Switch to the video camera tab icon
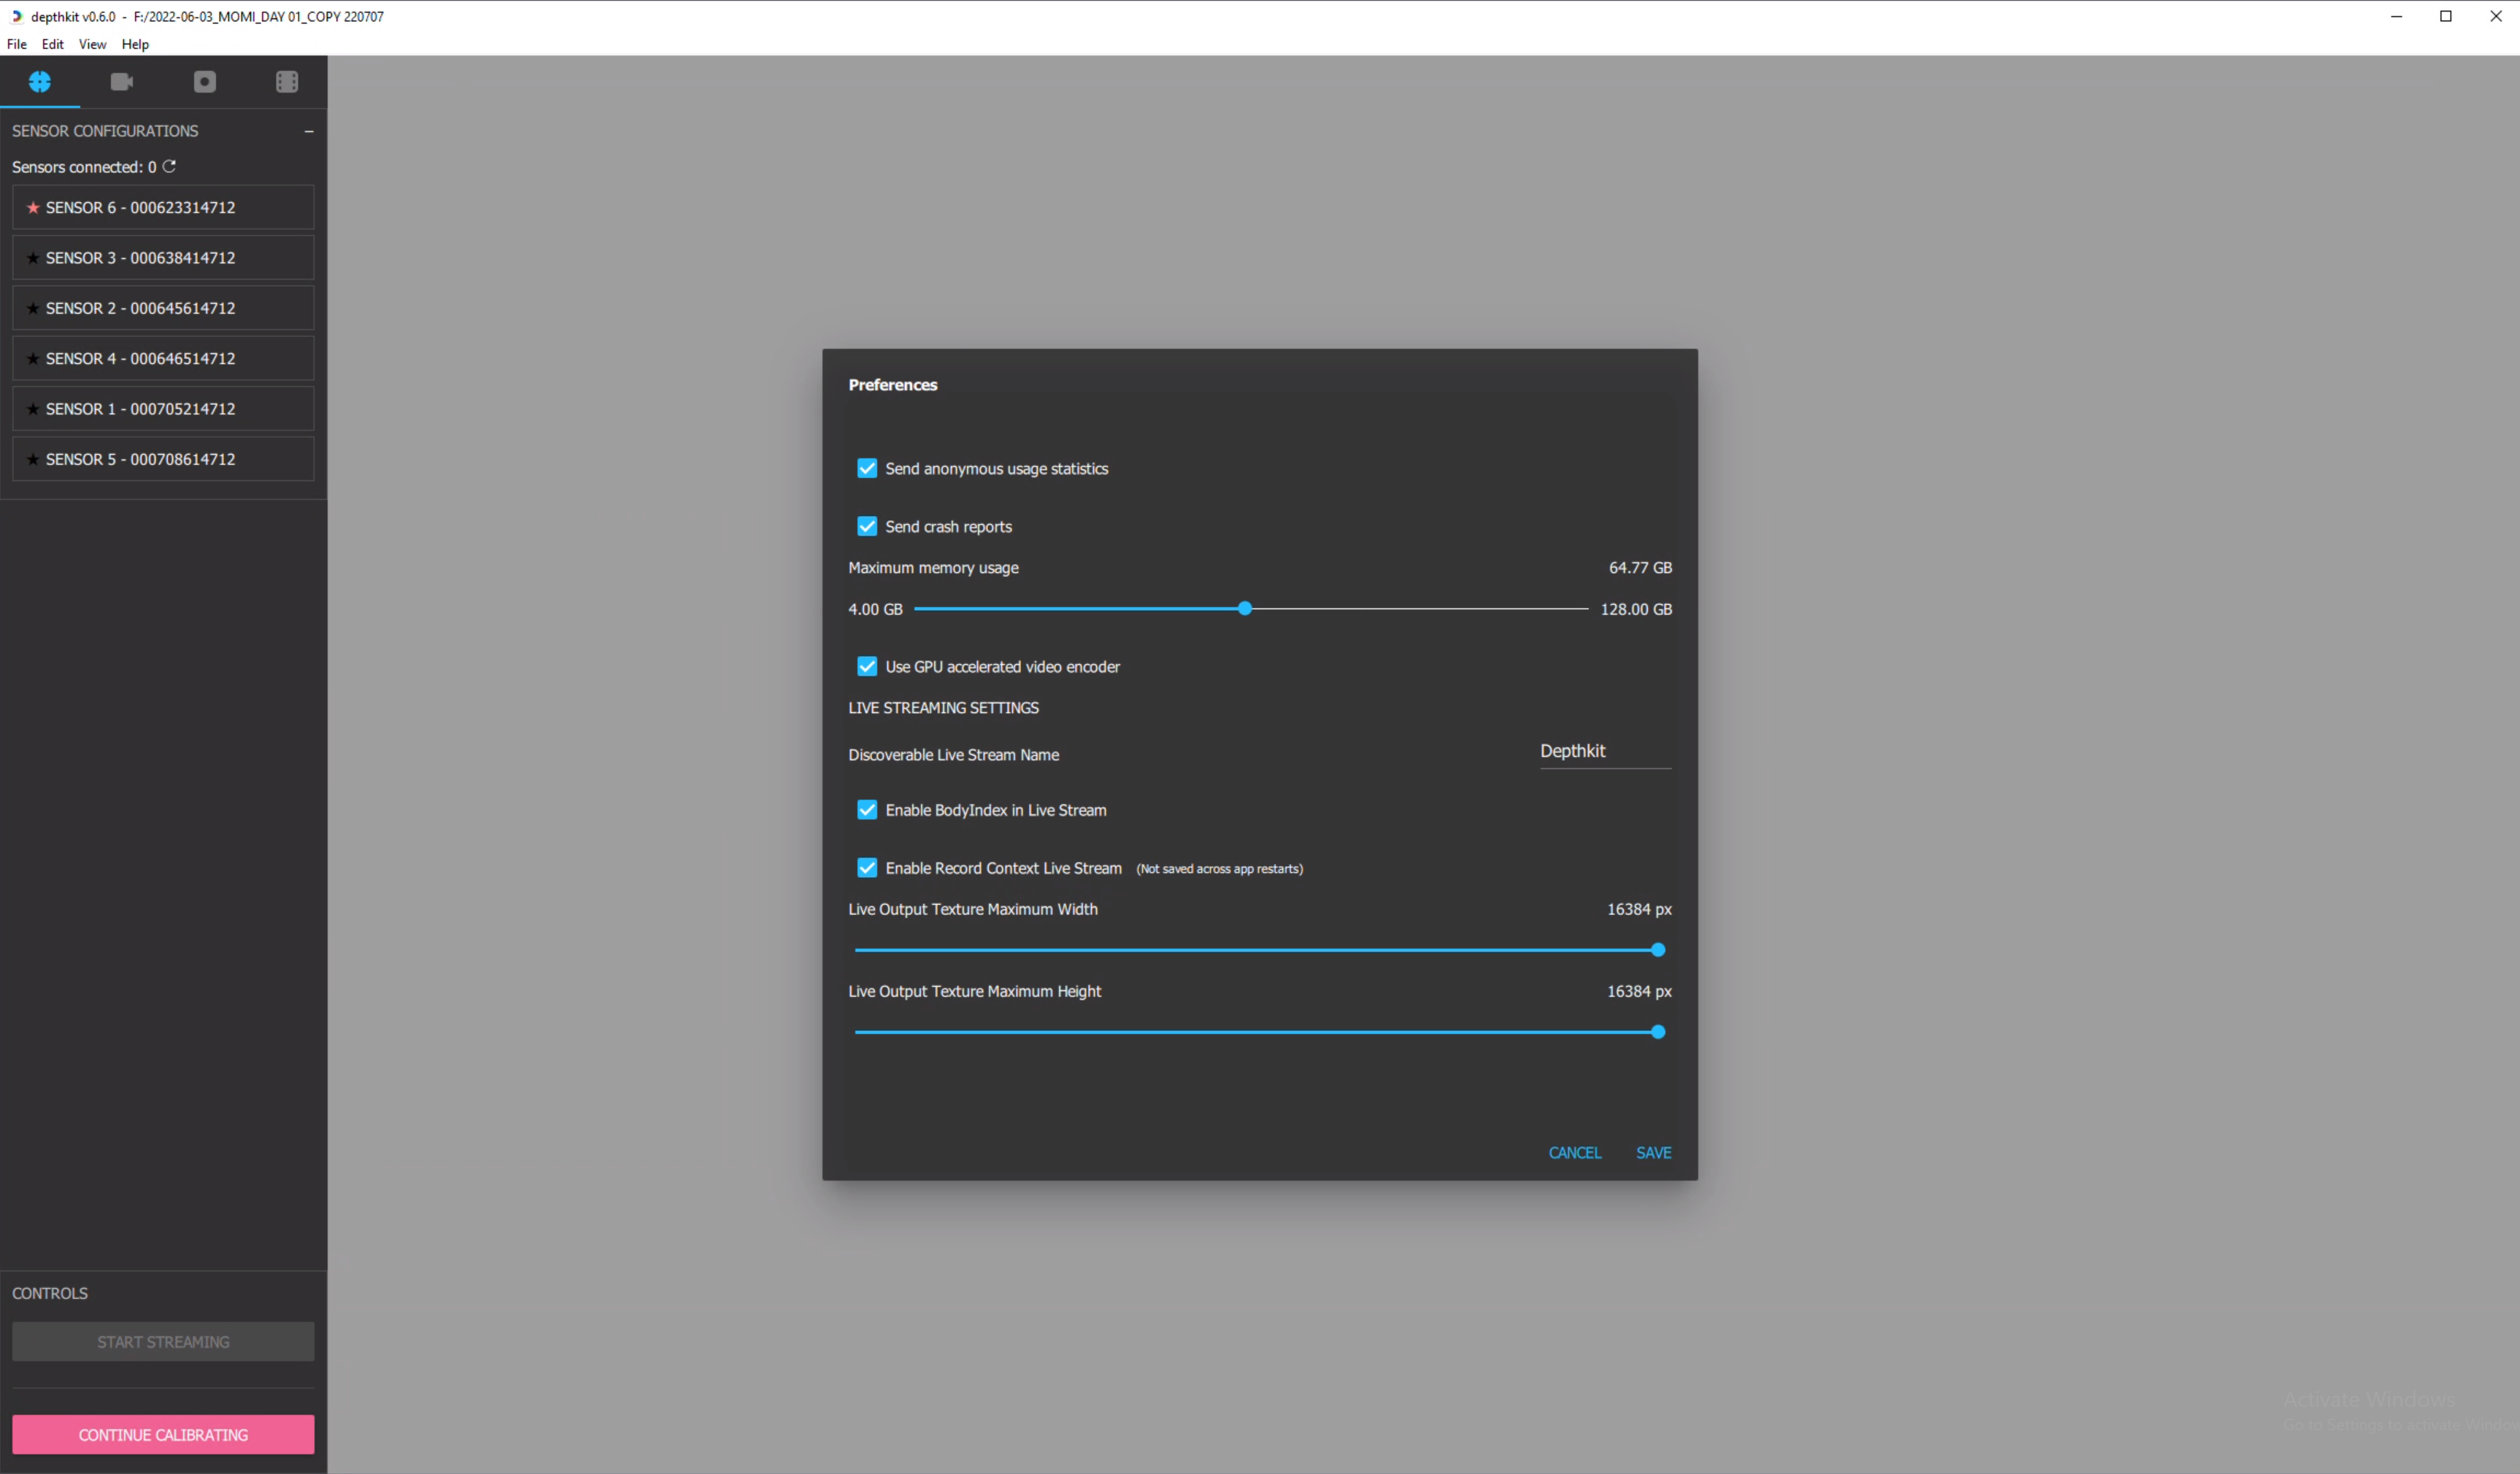This screenshot has height=1474, width=2520. (x=122, y=82)
